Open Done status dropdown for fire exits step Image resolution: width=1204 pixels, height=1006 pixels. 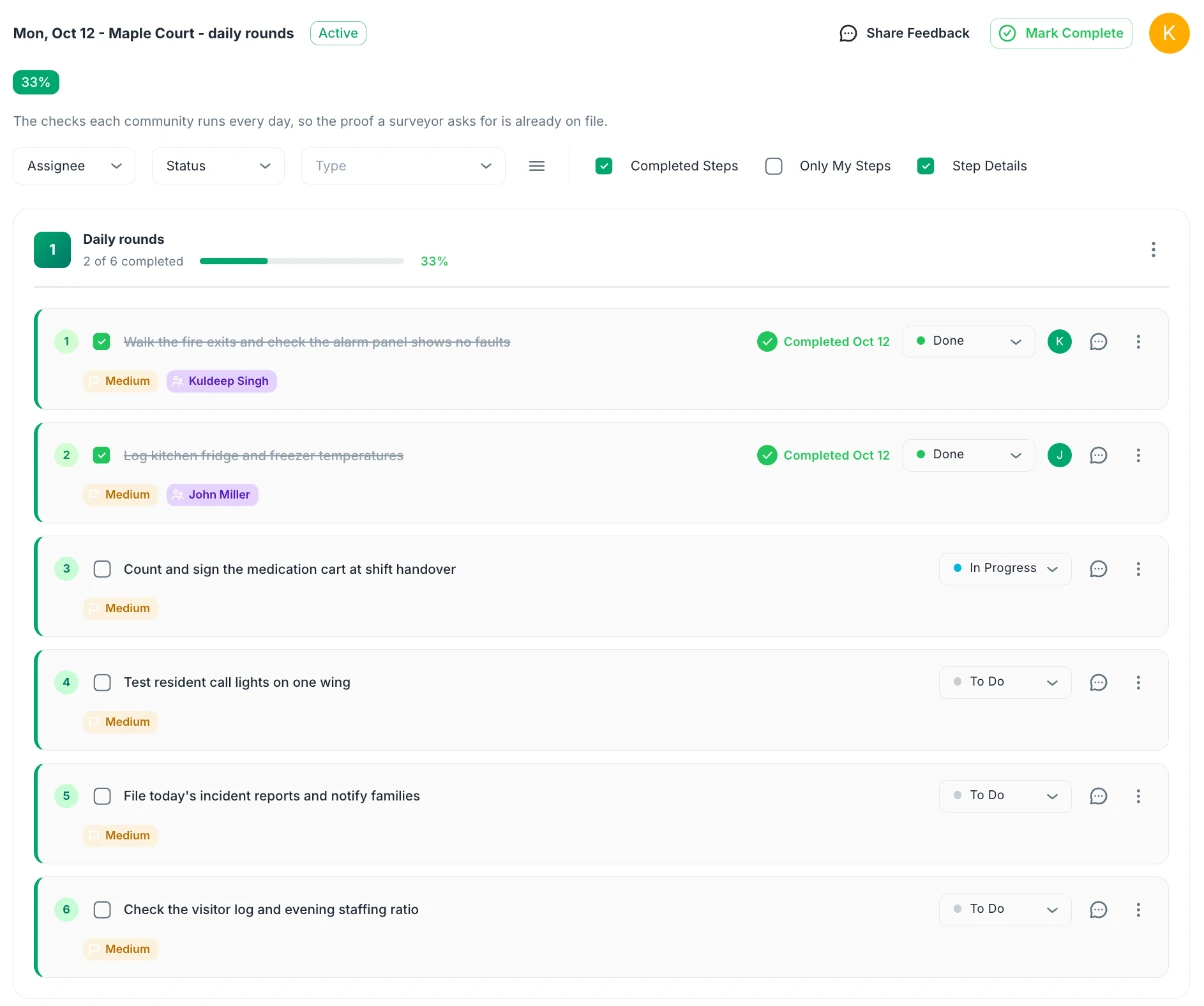(969, 341)
